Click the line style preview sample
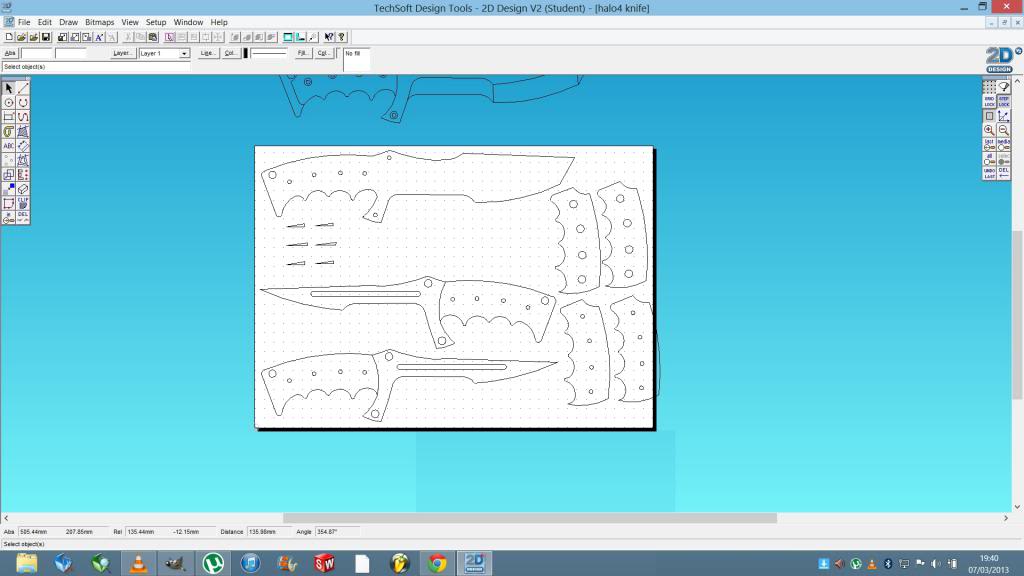Screen dimensions: 1024x576 point(269,54)
